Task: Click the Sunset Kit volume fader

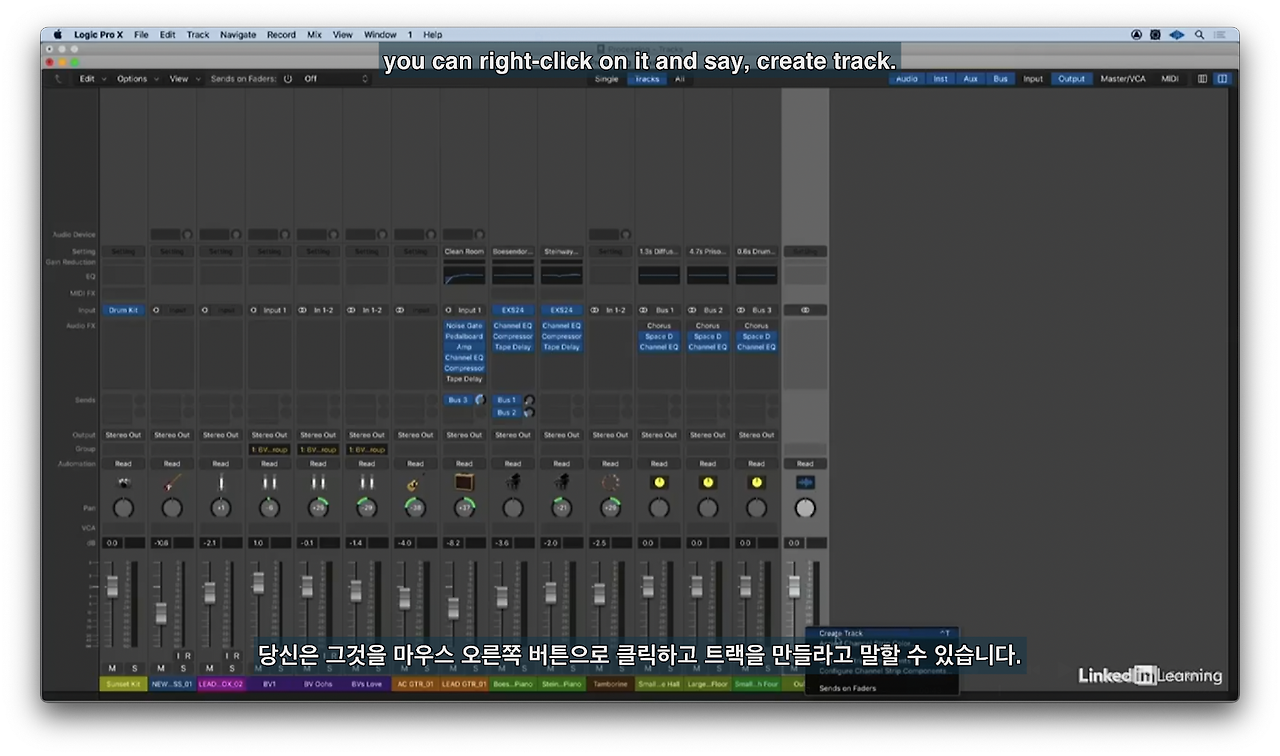Action: [112, 586]
